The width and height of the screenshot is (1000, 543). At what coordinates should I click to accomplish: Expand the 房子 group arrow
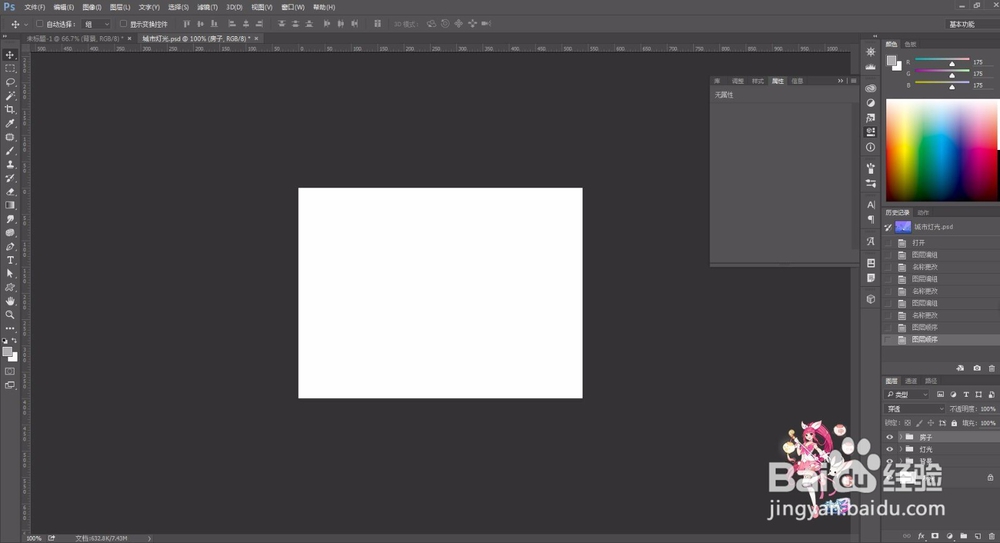tap(901, 437)
